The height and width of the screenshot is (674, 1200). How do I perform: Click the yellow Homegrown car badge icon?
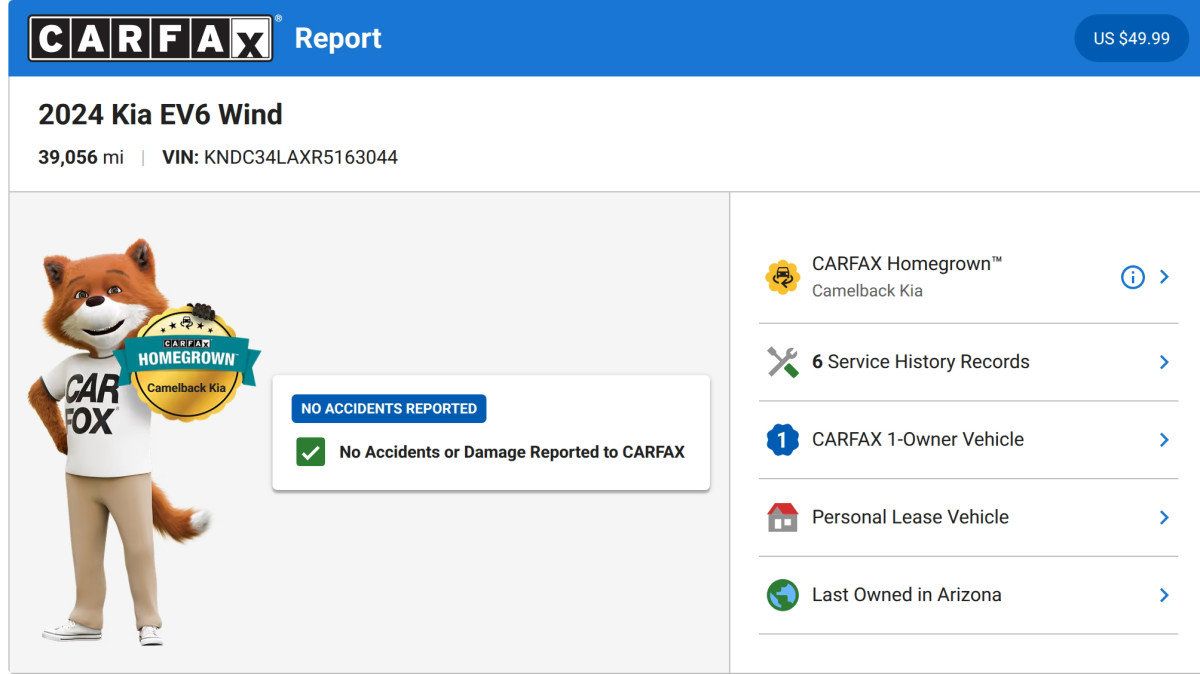(x=782, y=277)
